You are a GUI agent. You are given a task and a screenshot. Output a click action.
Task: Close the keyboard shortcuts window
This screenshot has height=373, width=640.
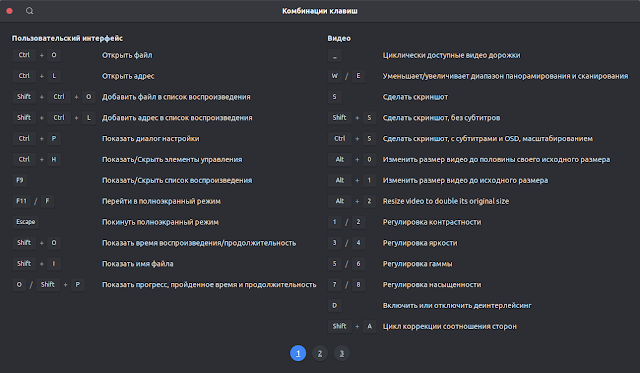tap(9, 11)
